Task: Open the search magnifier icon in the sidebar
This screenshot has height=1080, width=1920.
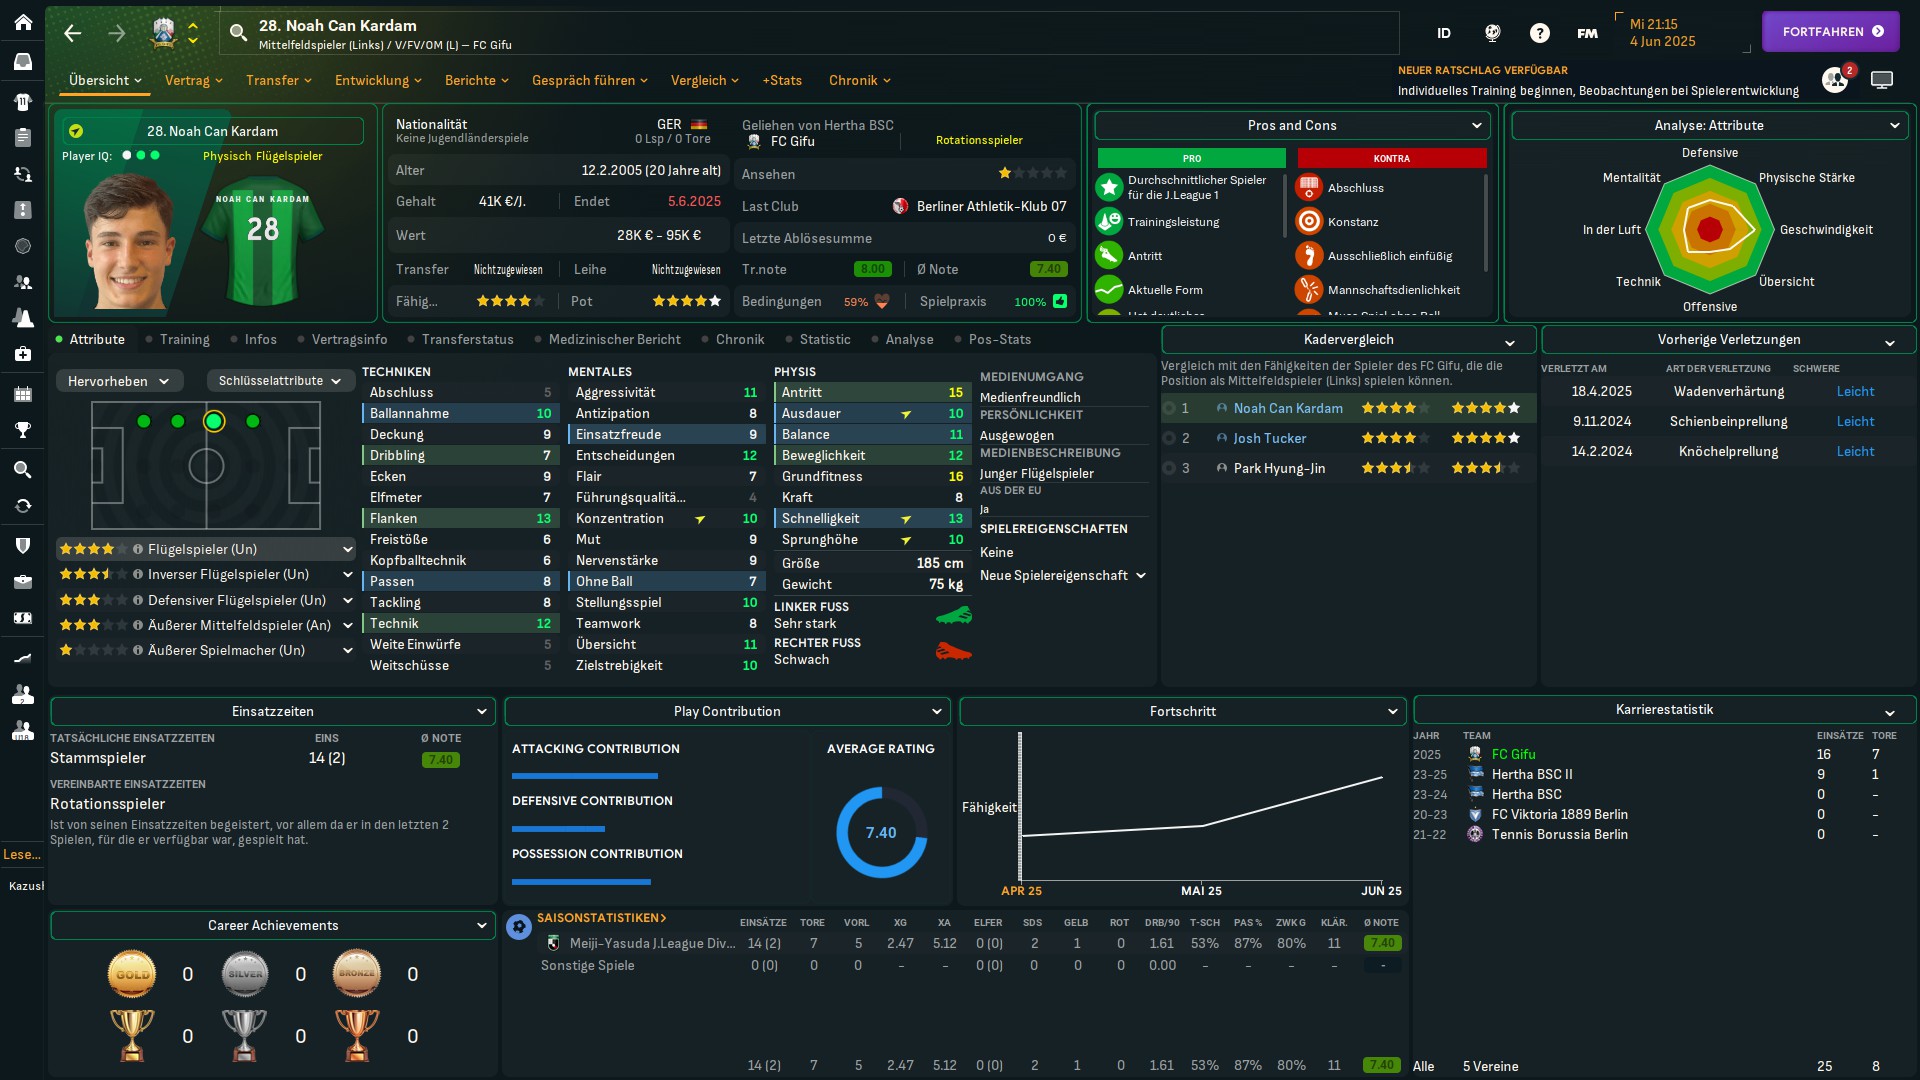Action: coord(23,469)
